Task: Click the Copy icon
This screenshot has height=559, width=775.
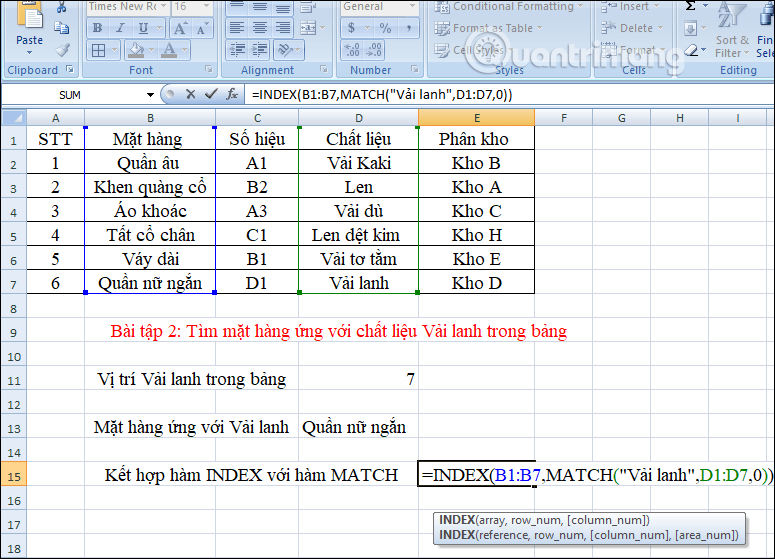Action: tap(61, 28)
